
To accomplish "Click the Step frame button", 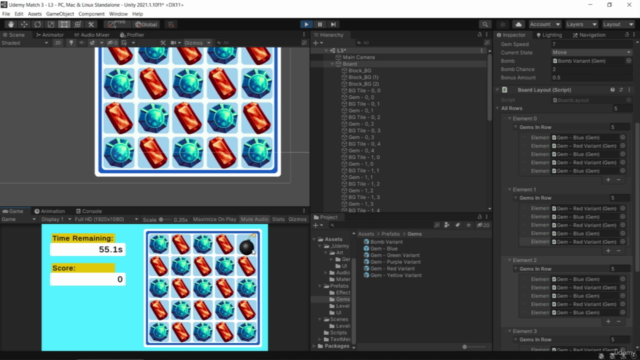I will [x=333, y=24].
